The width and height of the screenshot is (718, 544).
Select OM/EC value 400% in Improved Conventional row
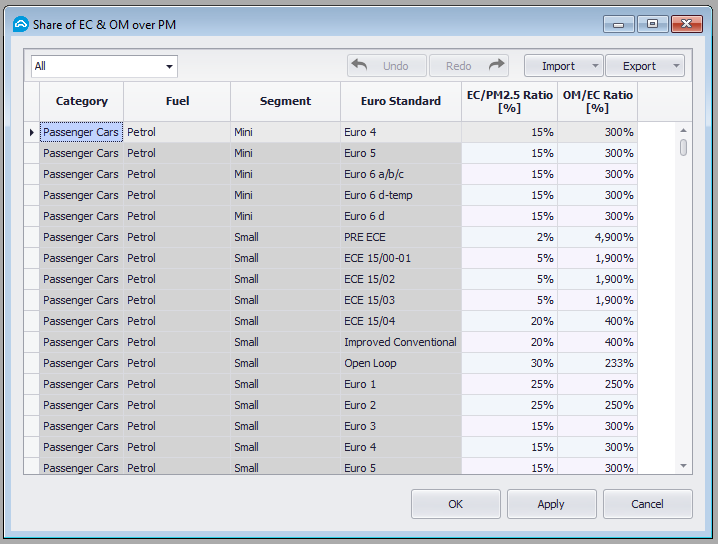(x=598, y=342)
